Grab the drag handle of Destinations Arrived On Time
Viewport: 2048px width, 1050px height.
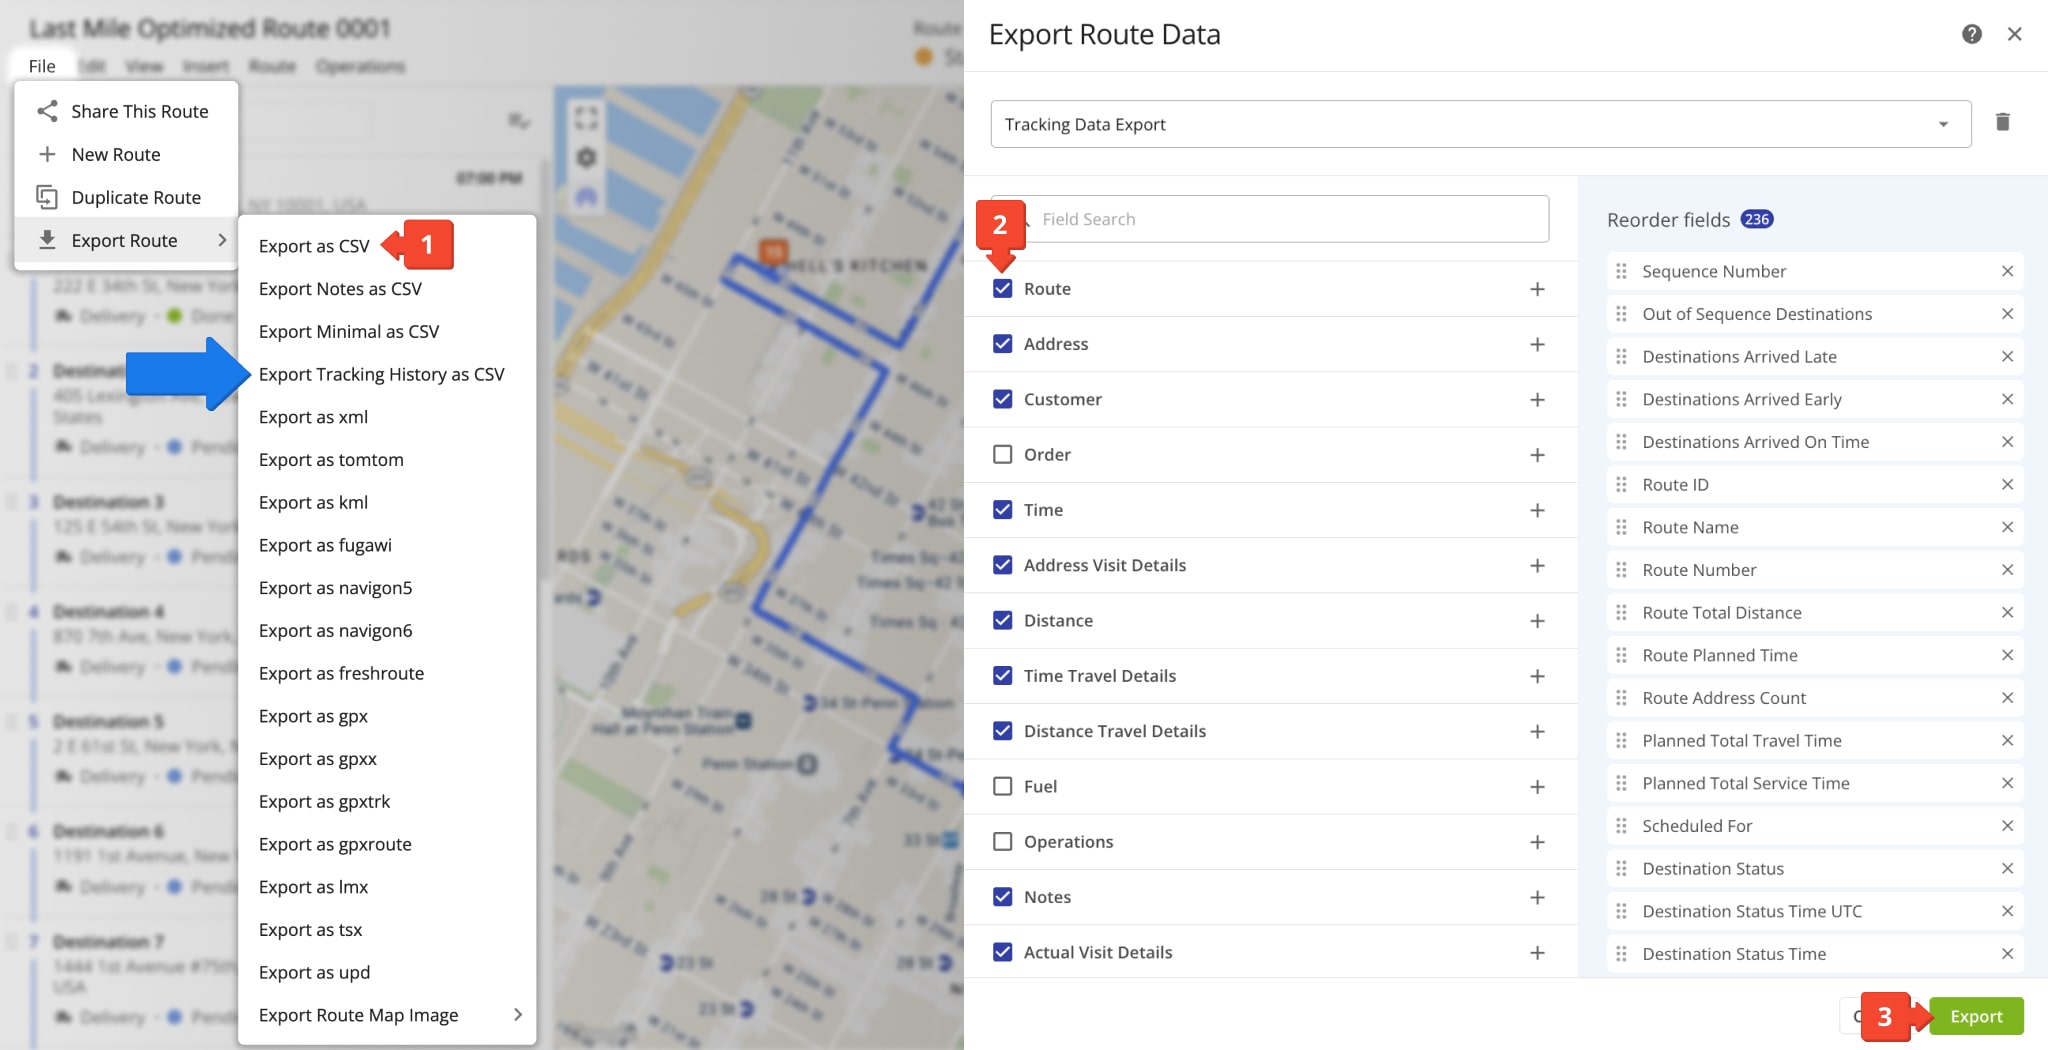1621,442
